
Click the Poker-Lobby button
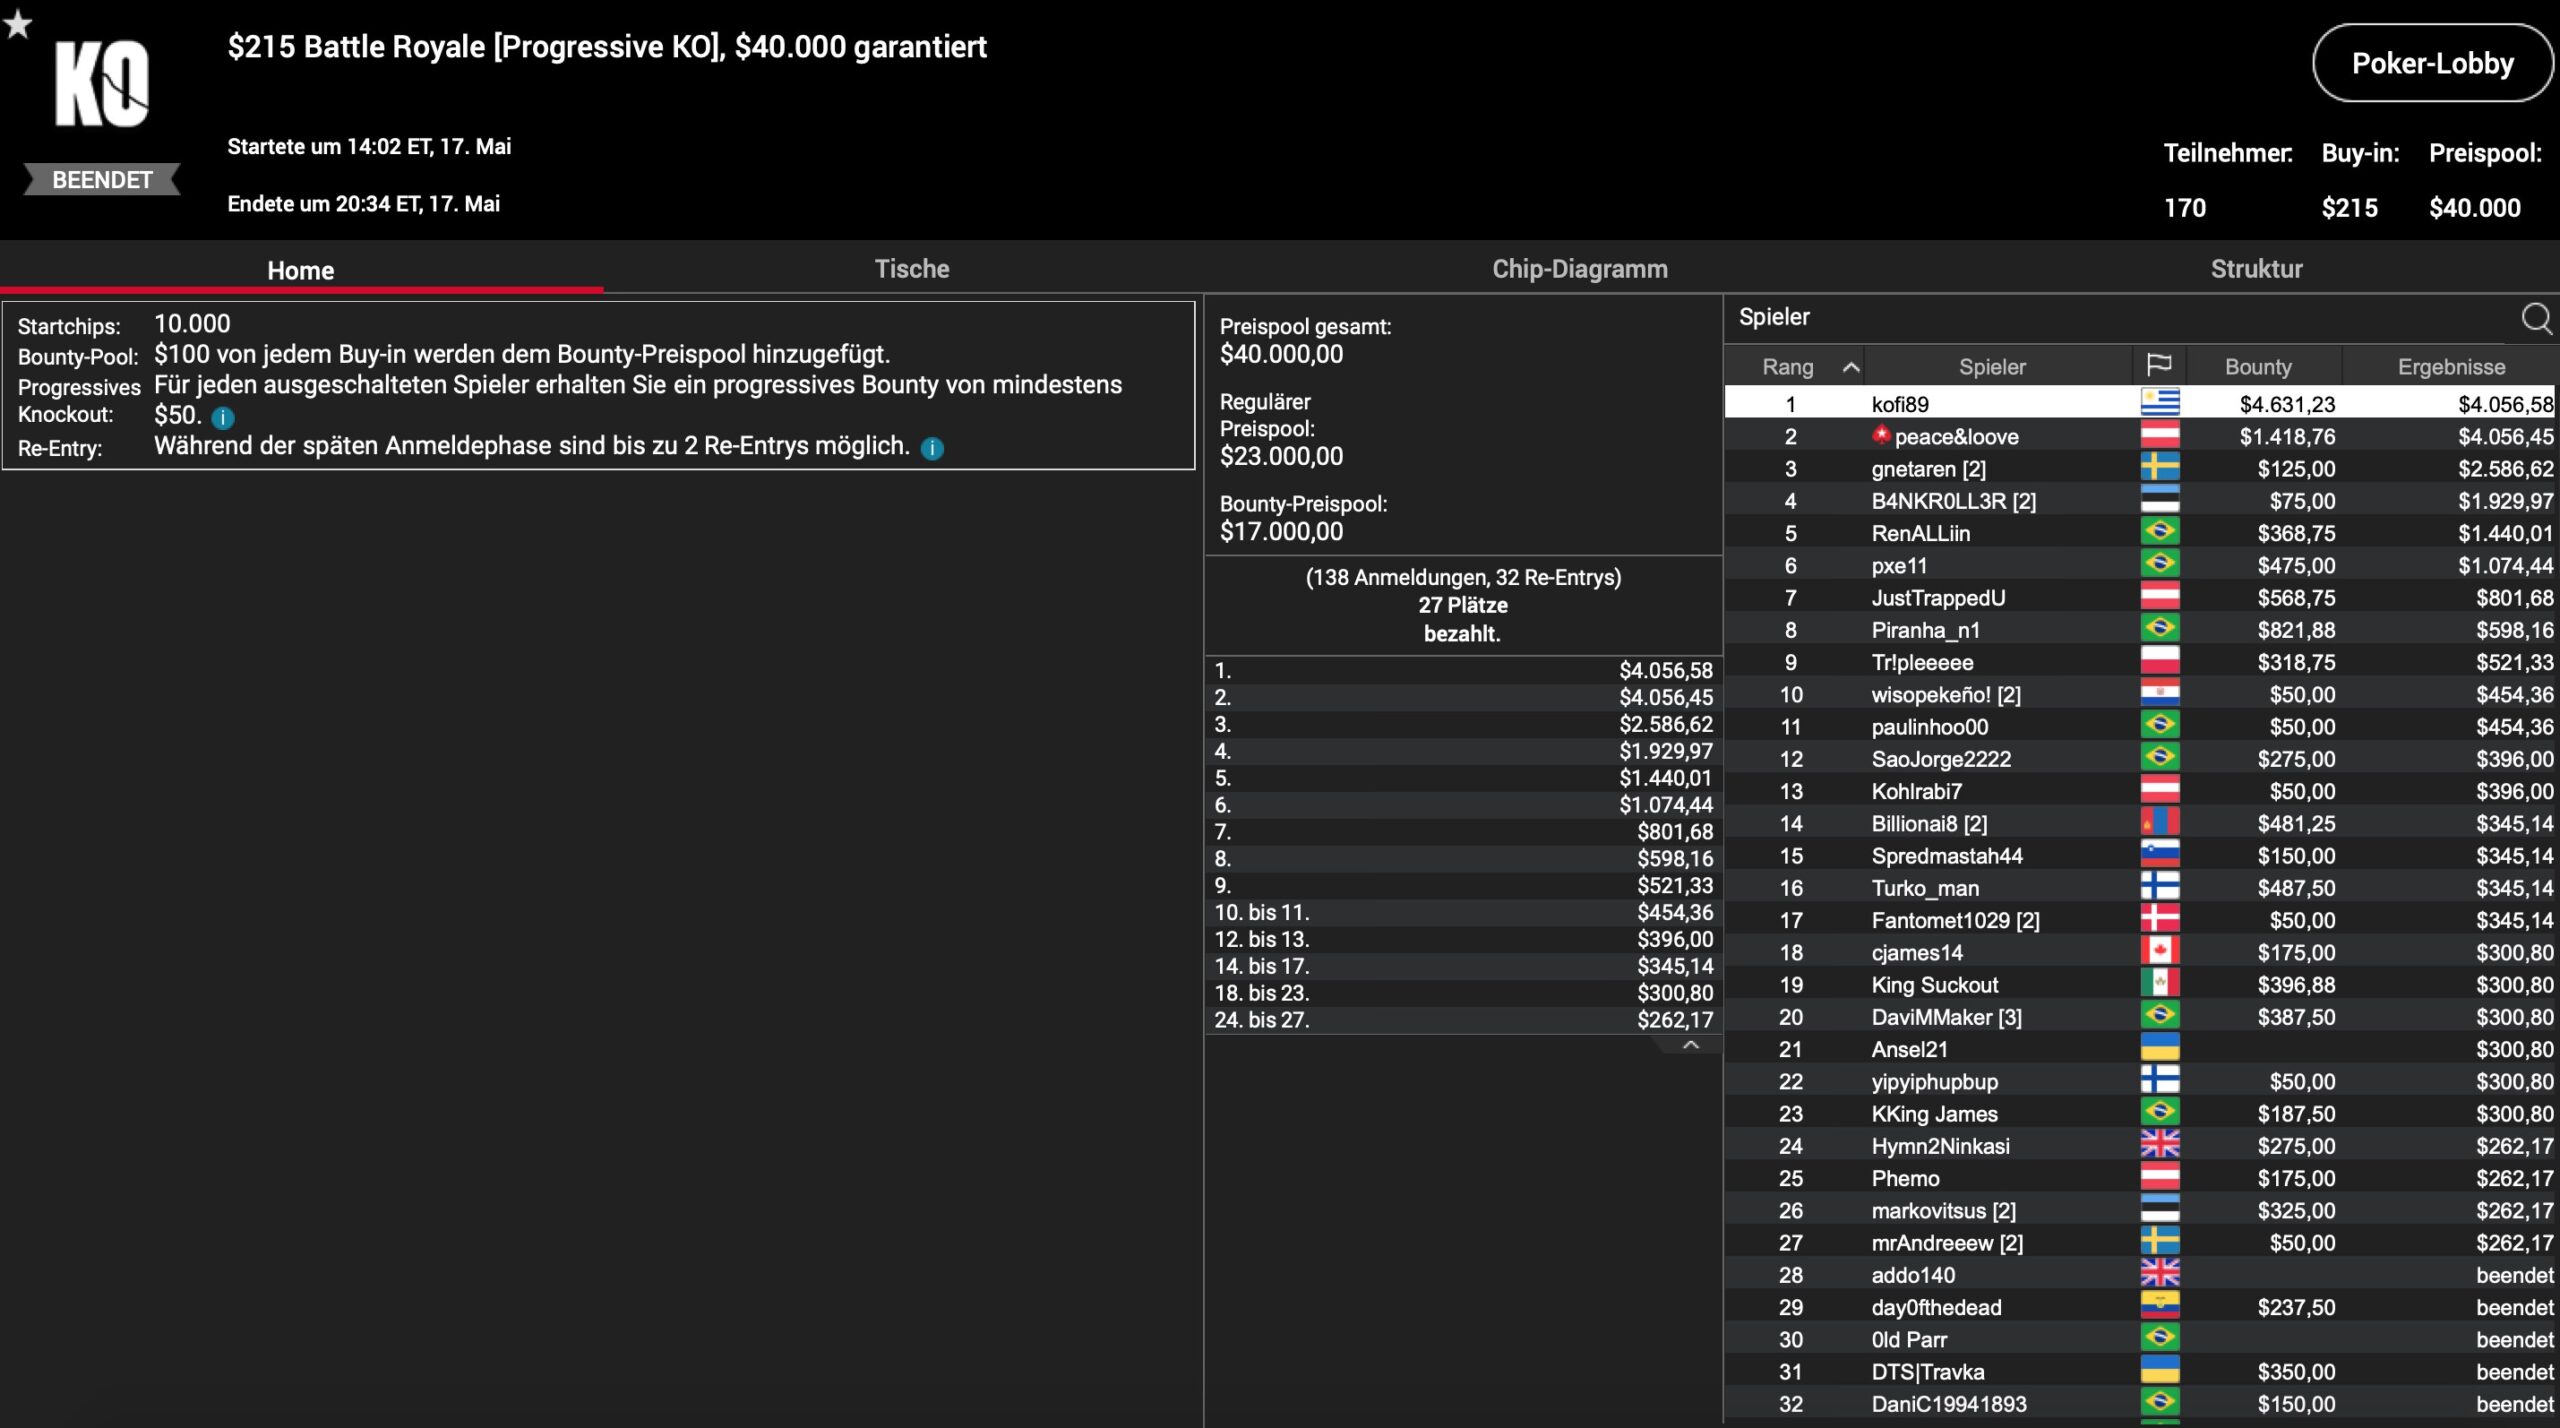(x=2431, y=64)
